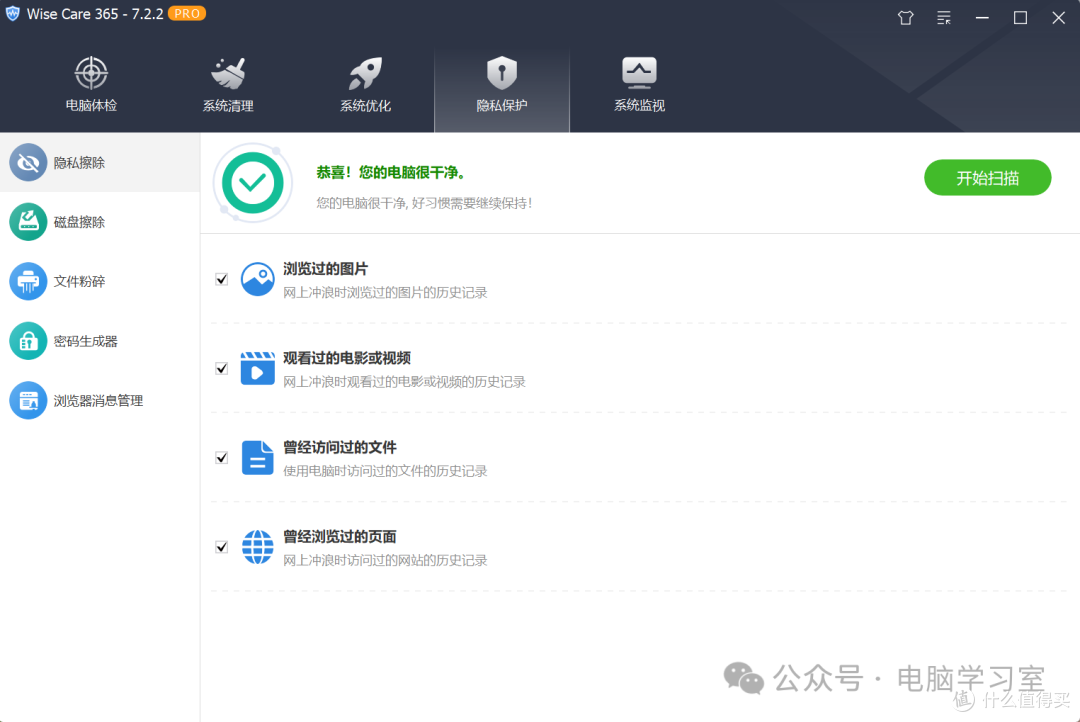
Task: Click the green checkmark status circle
Action: [x=253, y=183]
